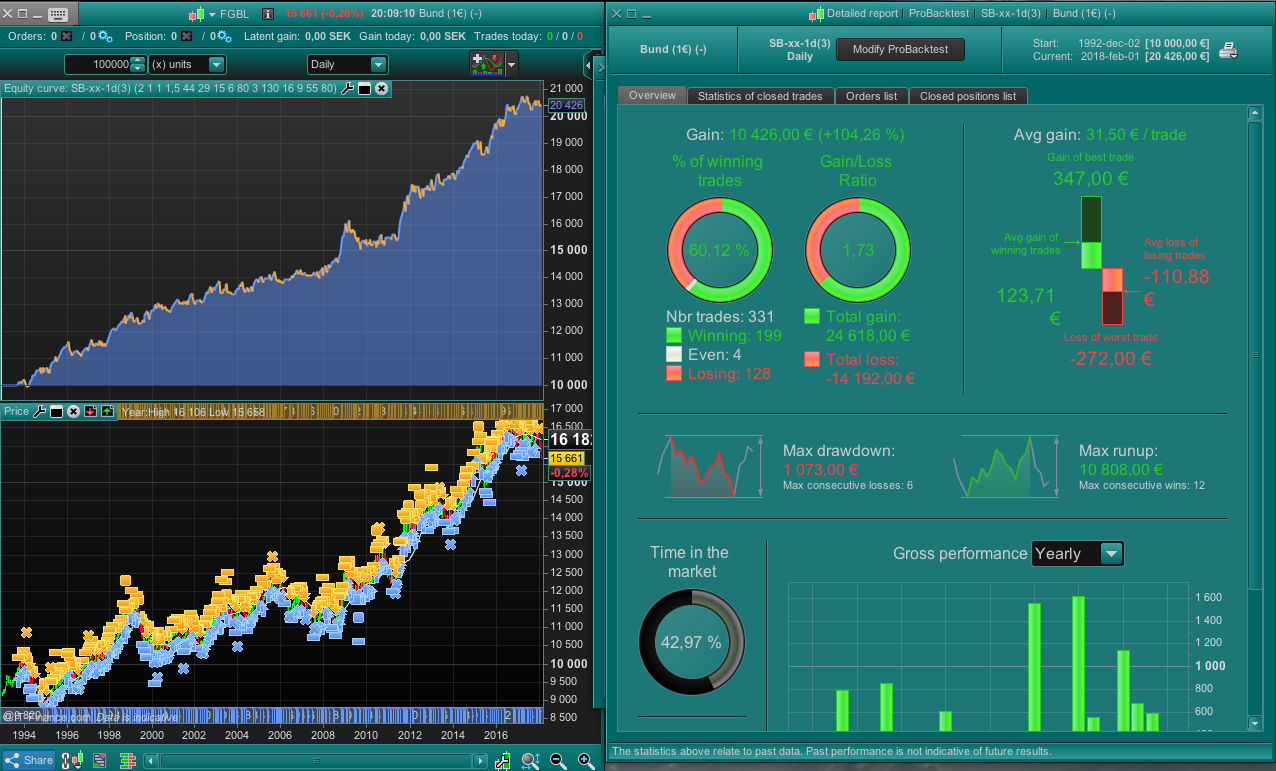Open position settings gears after Position count
The image size is (1276, 771).
[x=223, y=36]
